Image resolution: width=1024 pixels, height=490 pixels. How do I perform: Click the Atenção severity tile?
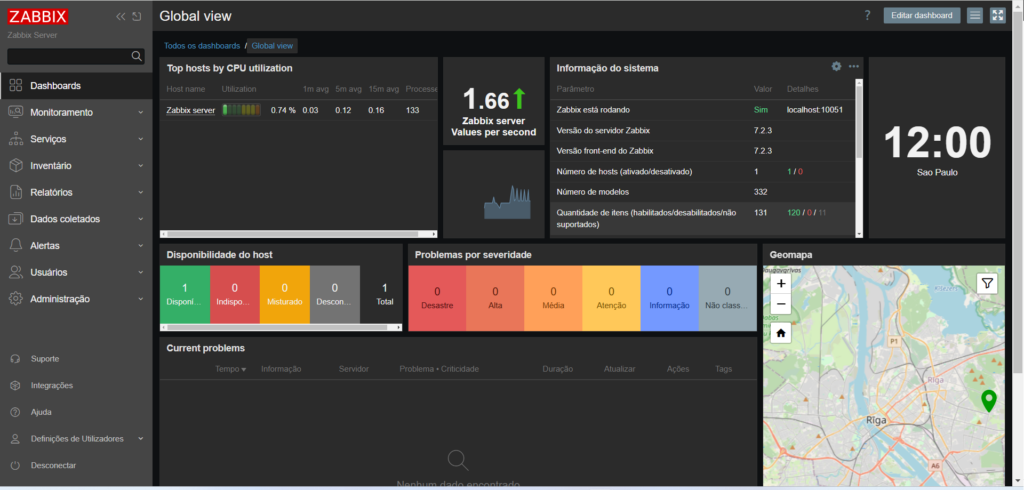click(611, 298)
